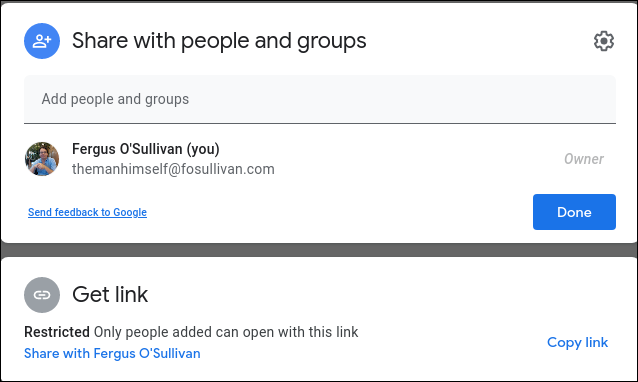Click the themanhimself@fosullivan.com email address

[173, 169]
